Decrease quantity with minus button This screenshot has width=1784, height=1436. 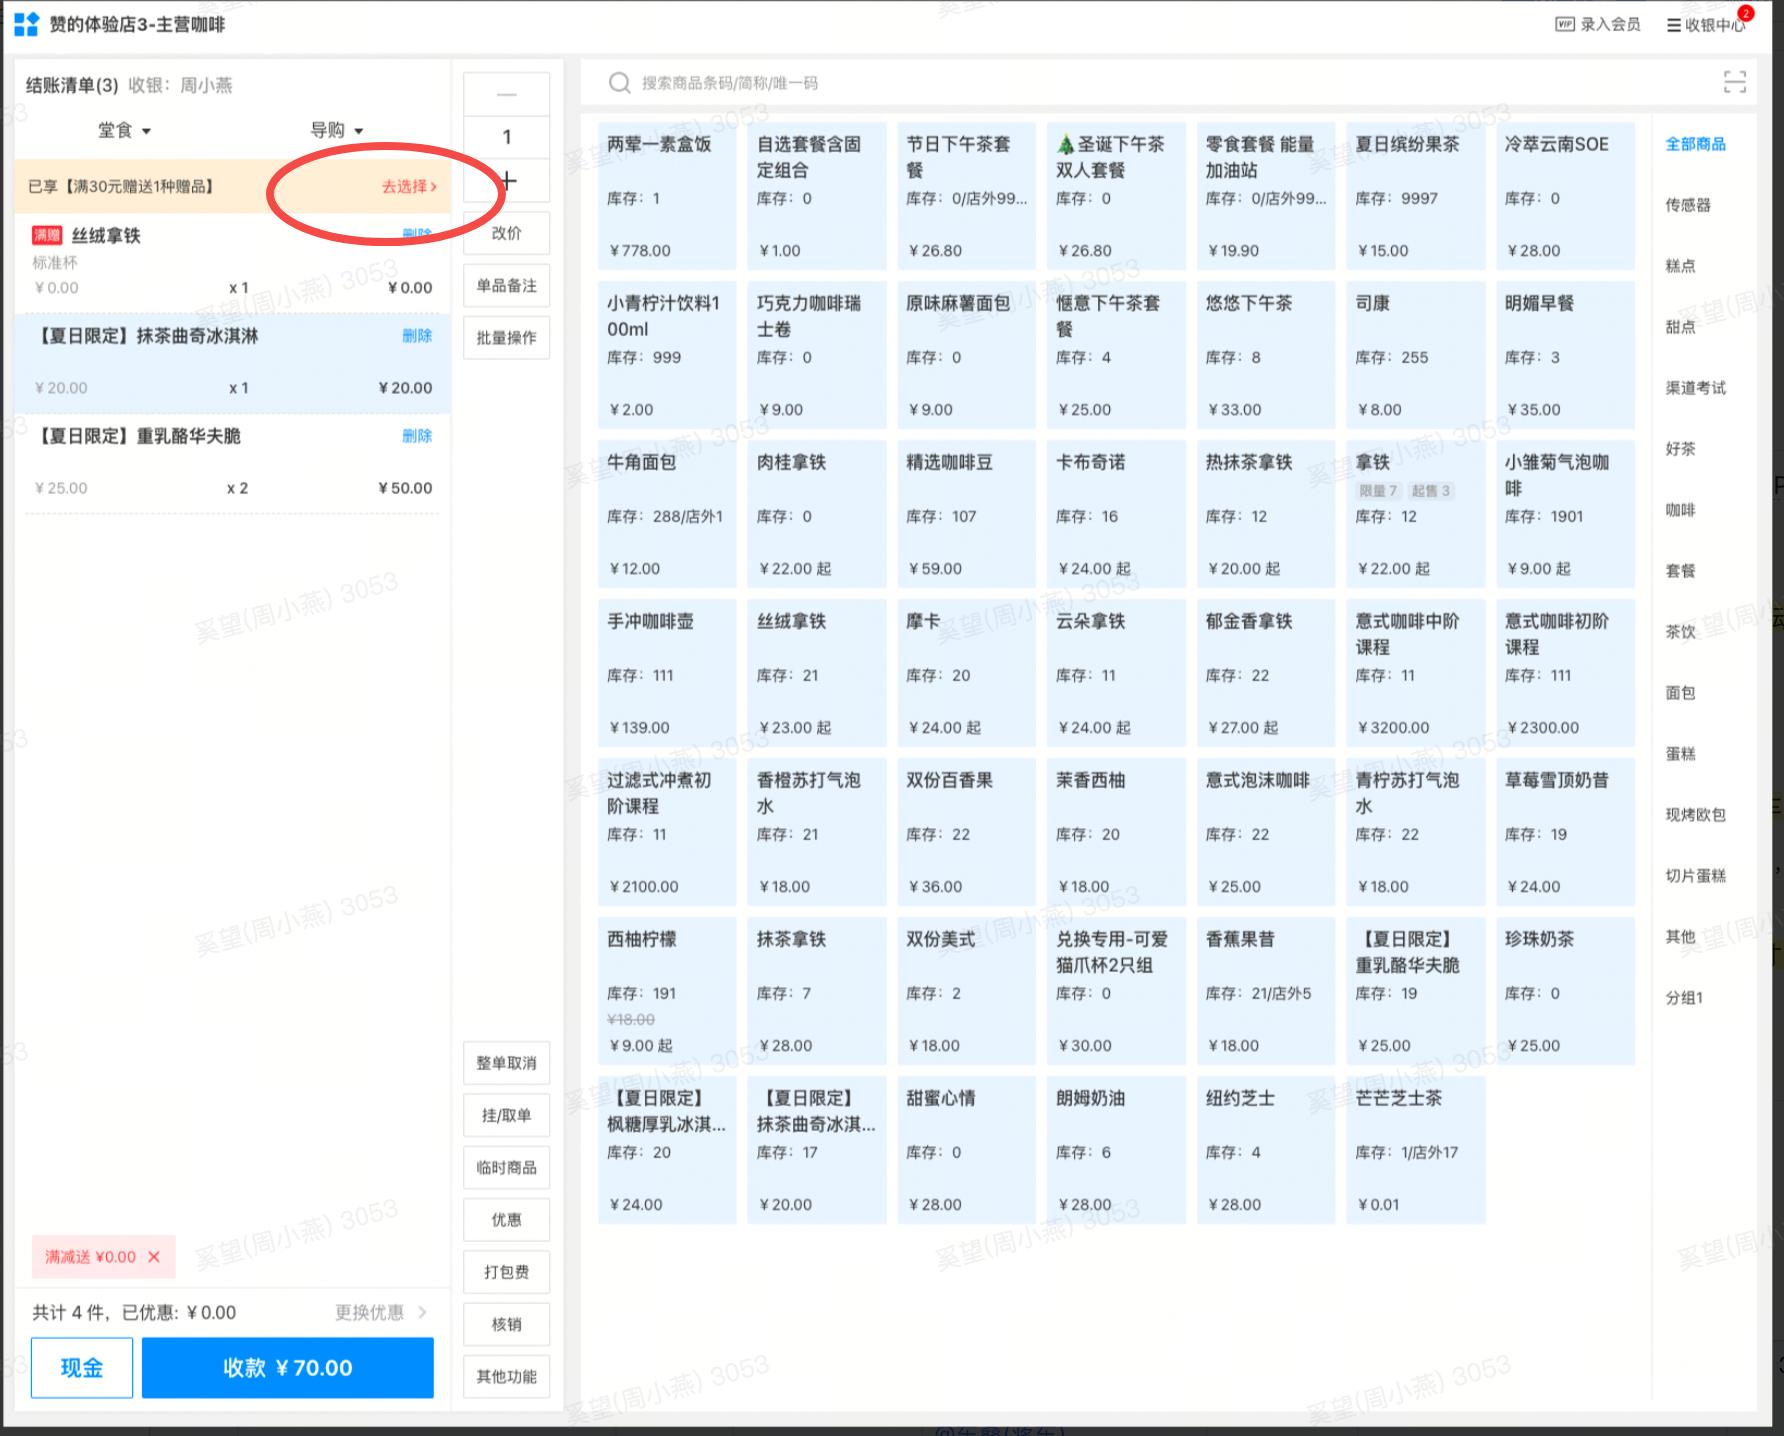[x=506, y=95]
